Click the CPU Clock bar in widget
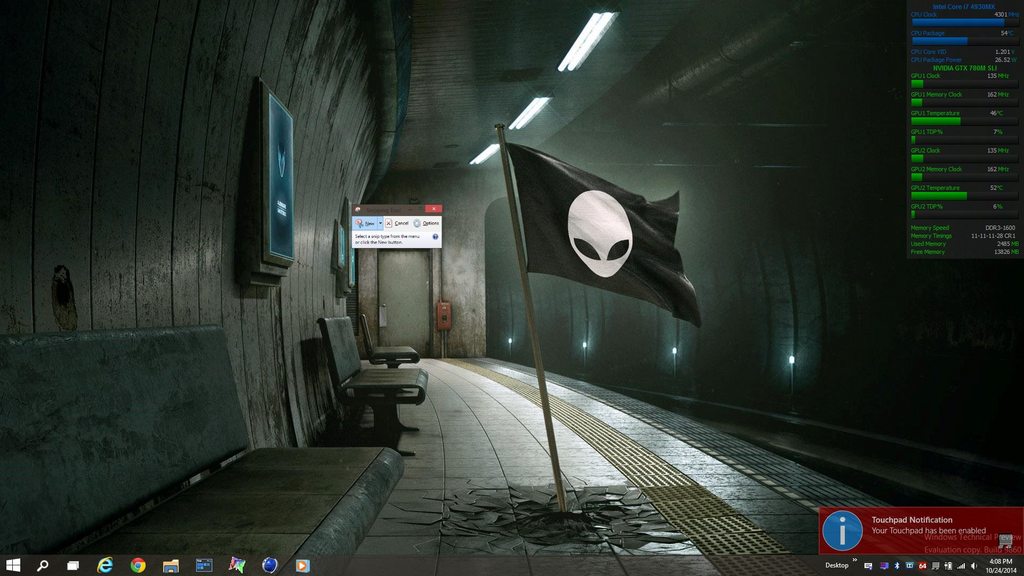The width and height of the screenshot is (1024, 576). (964, 22)
